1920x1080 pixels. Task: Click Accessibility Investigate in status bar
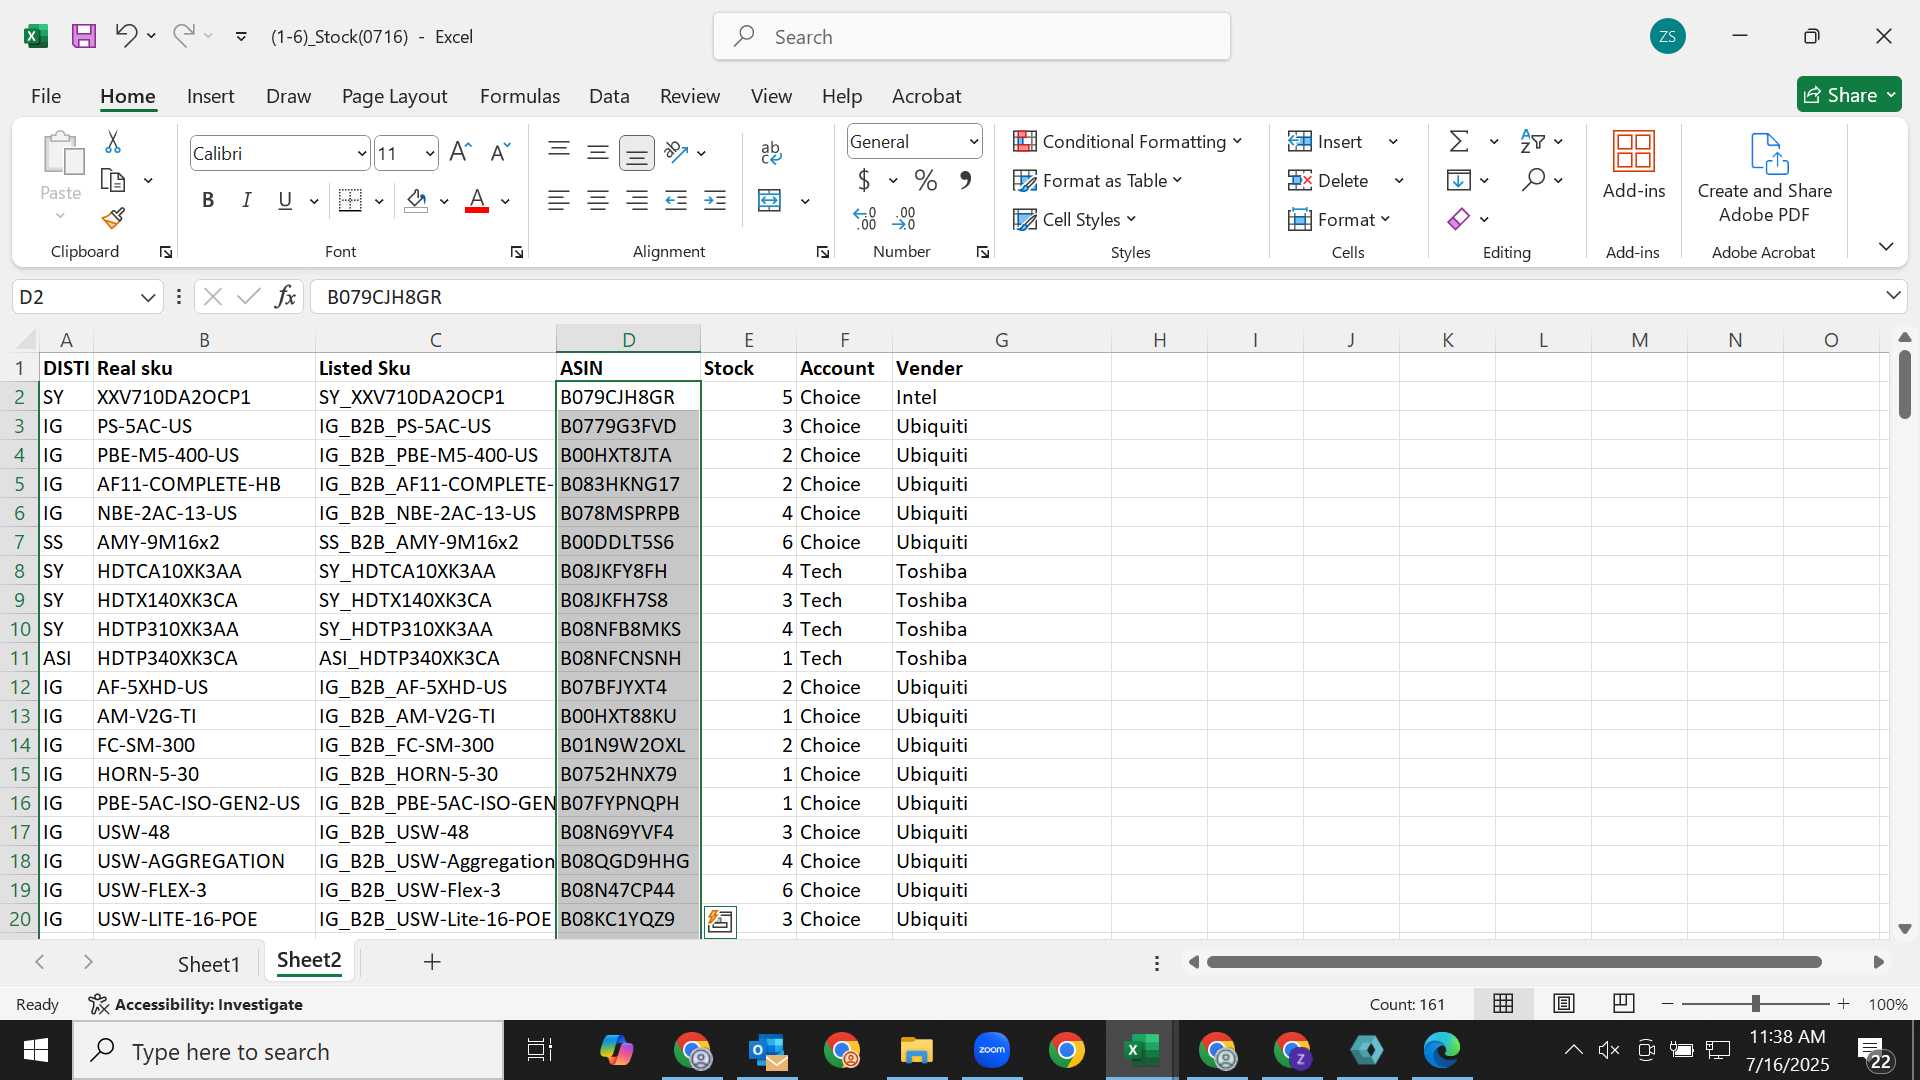pyautogui.click(x=196, y=1004)
